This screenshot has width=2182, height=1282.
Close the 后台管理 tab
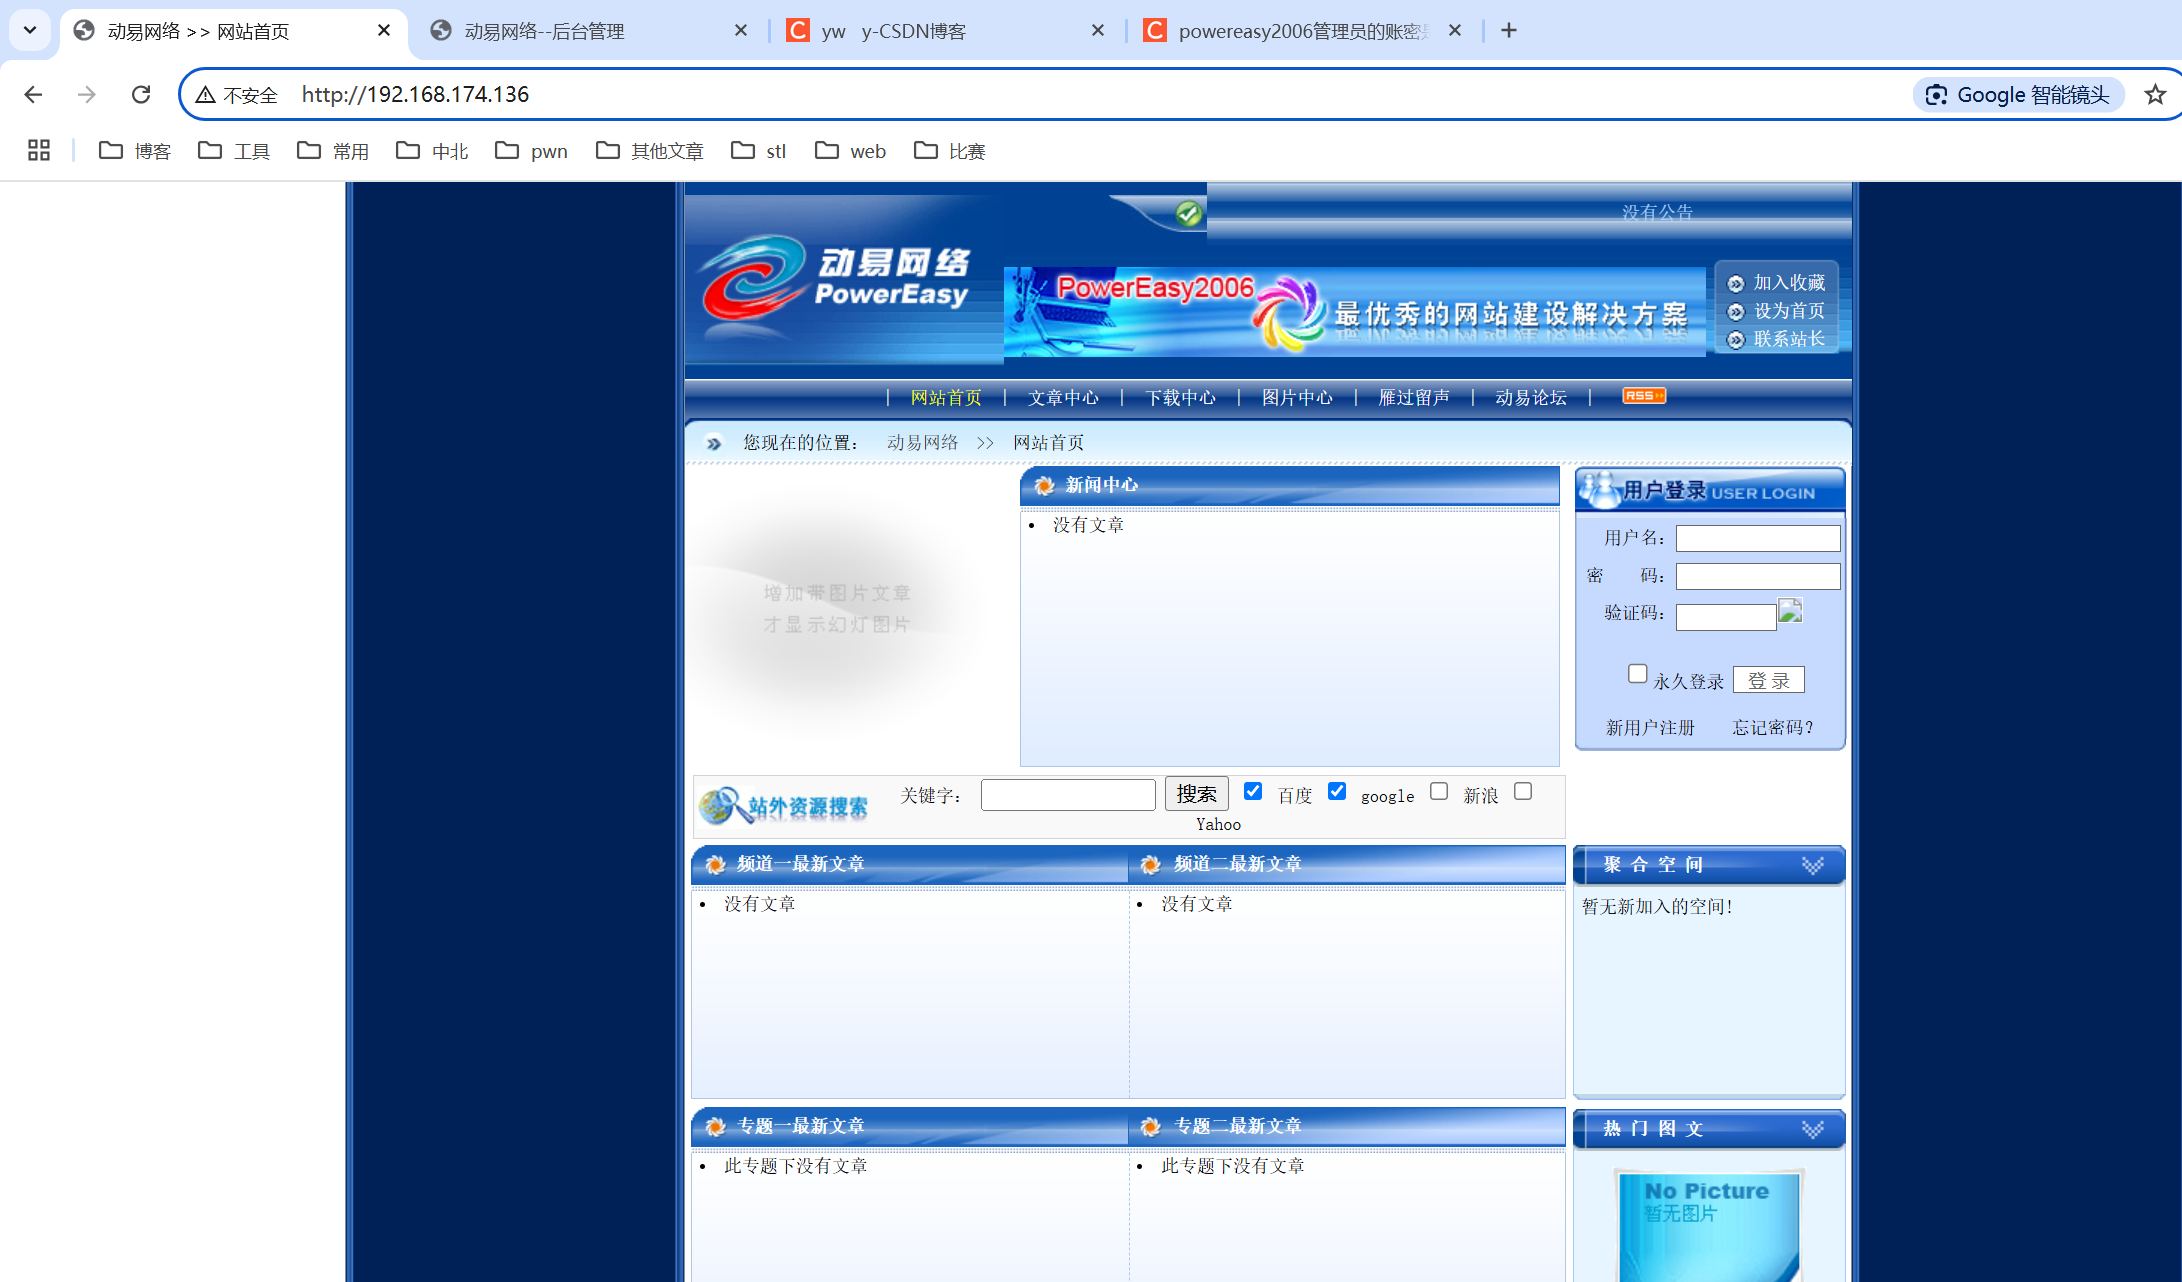741,31
